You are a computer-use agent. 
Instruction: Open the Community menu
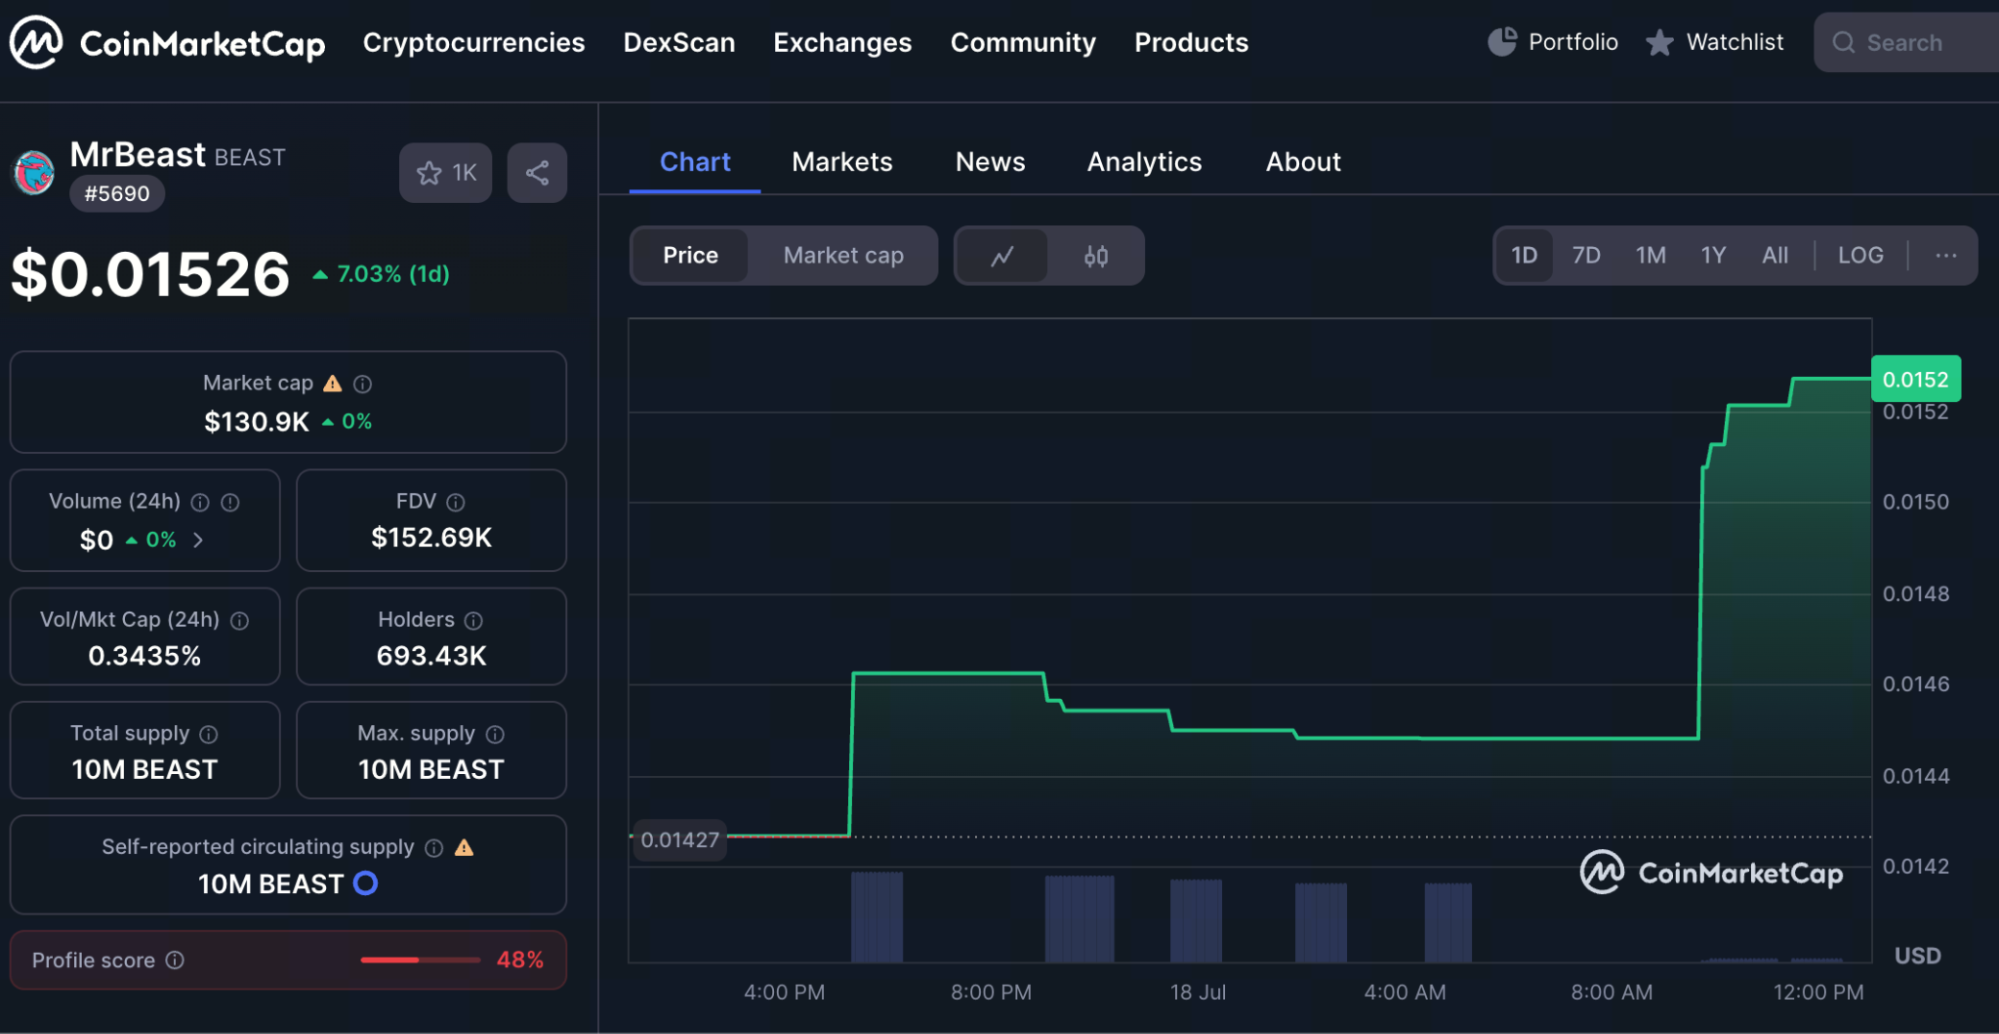pos(1023,43)
